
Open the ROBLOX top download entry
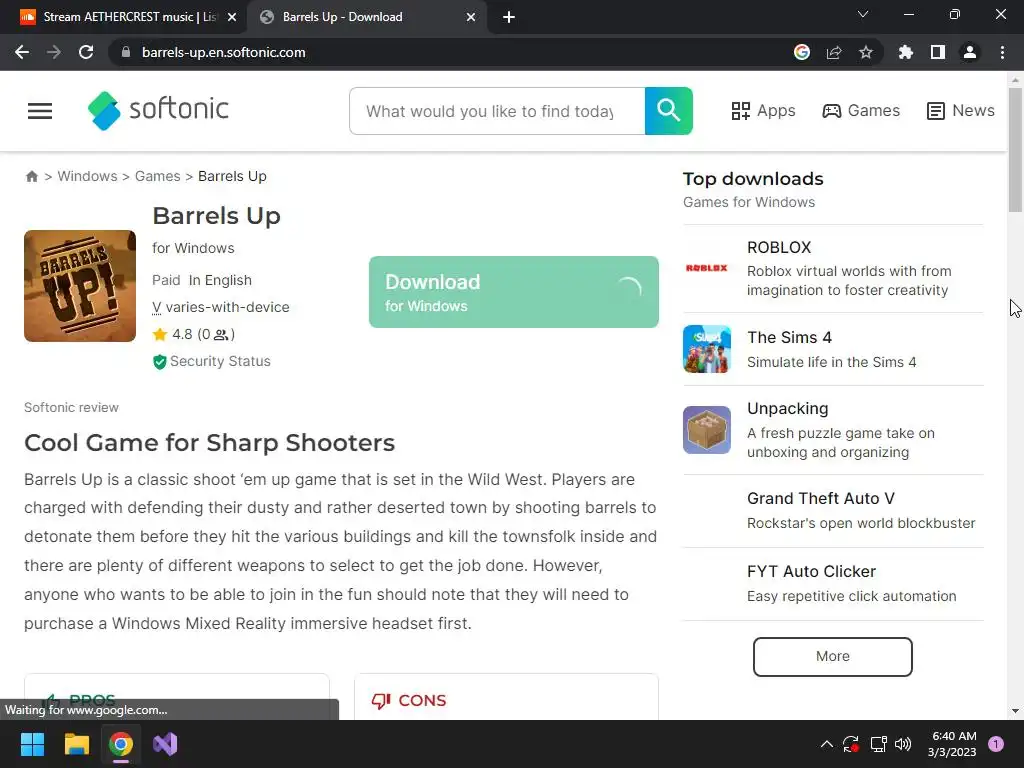(x=833, y=268)
